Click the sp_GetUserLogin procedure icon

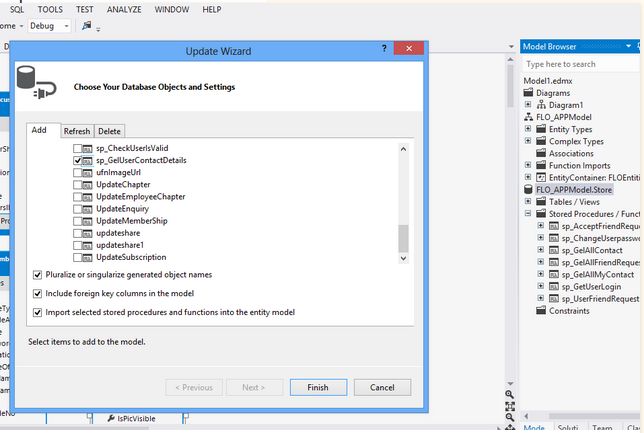[554, 286]
